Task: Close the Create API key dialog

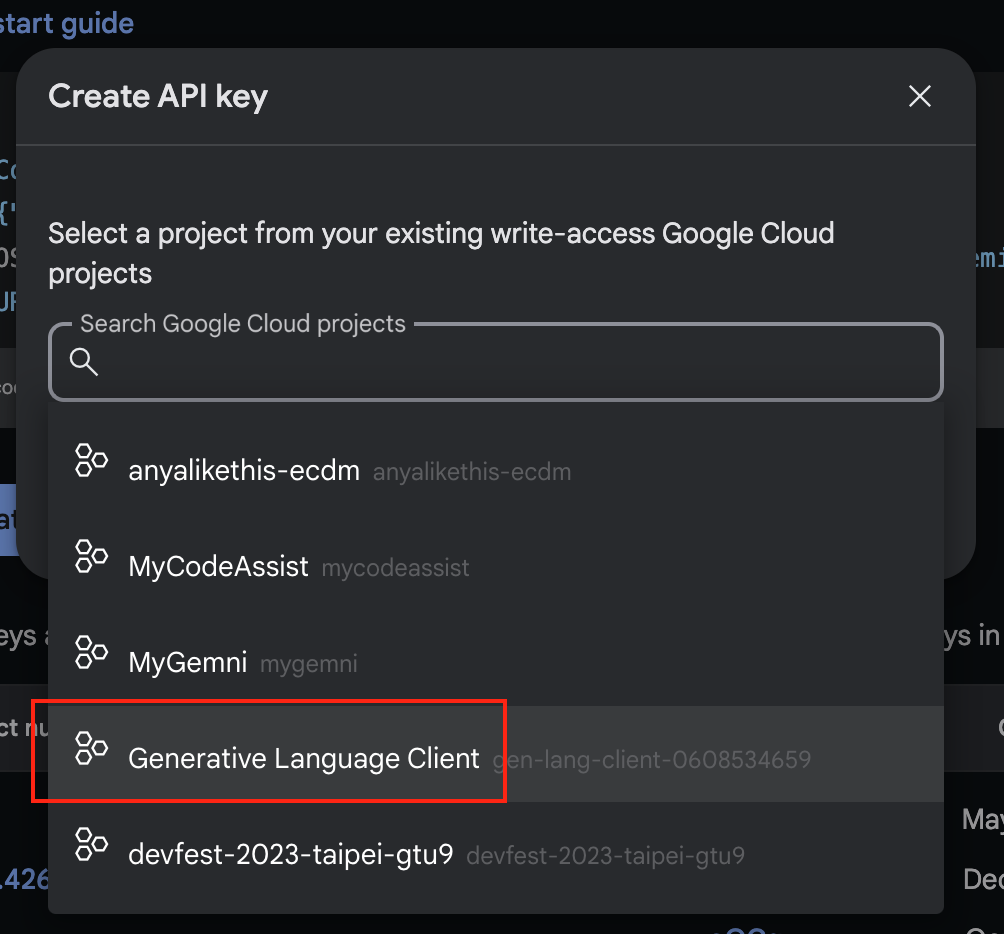Action: (919, 96)
